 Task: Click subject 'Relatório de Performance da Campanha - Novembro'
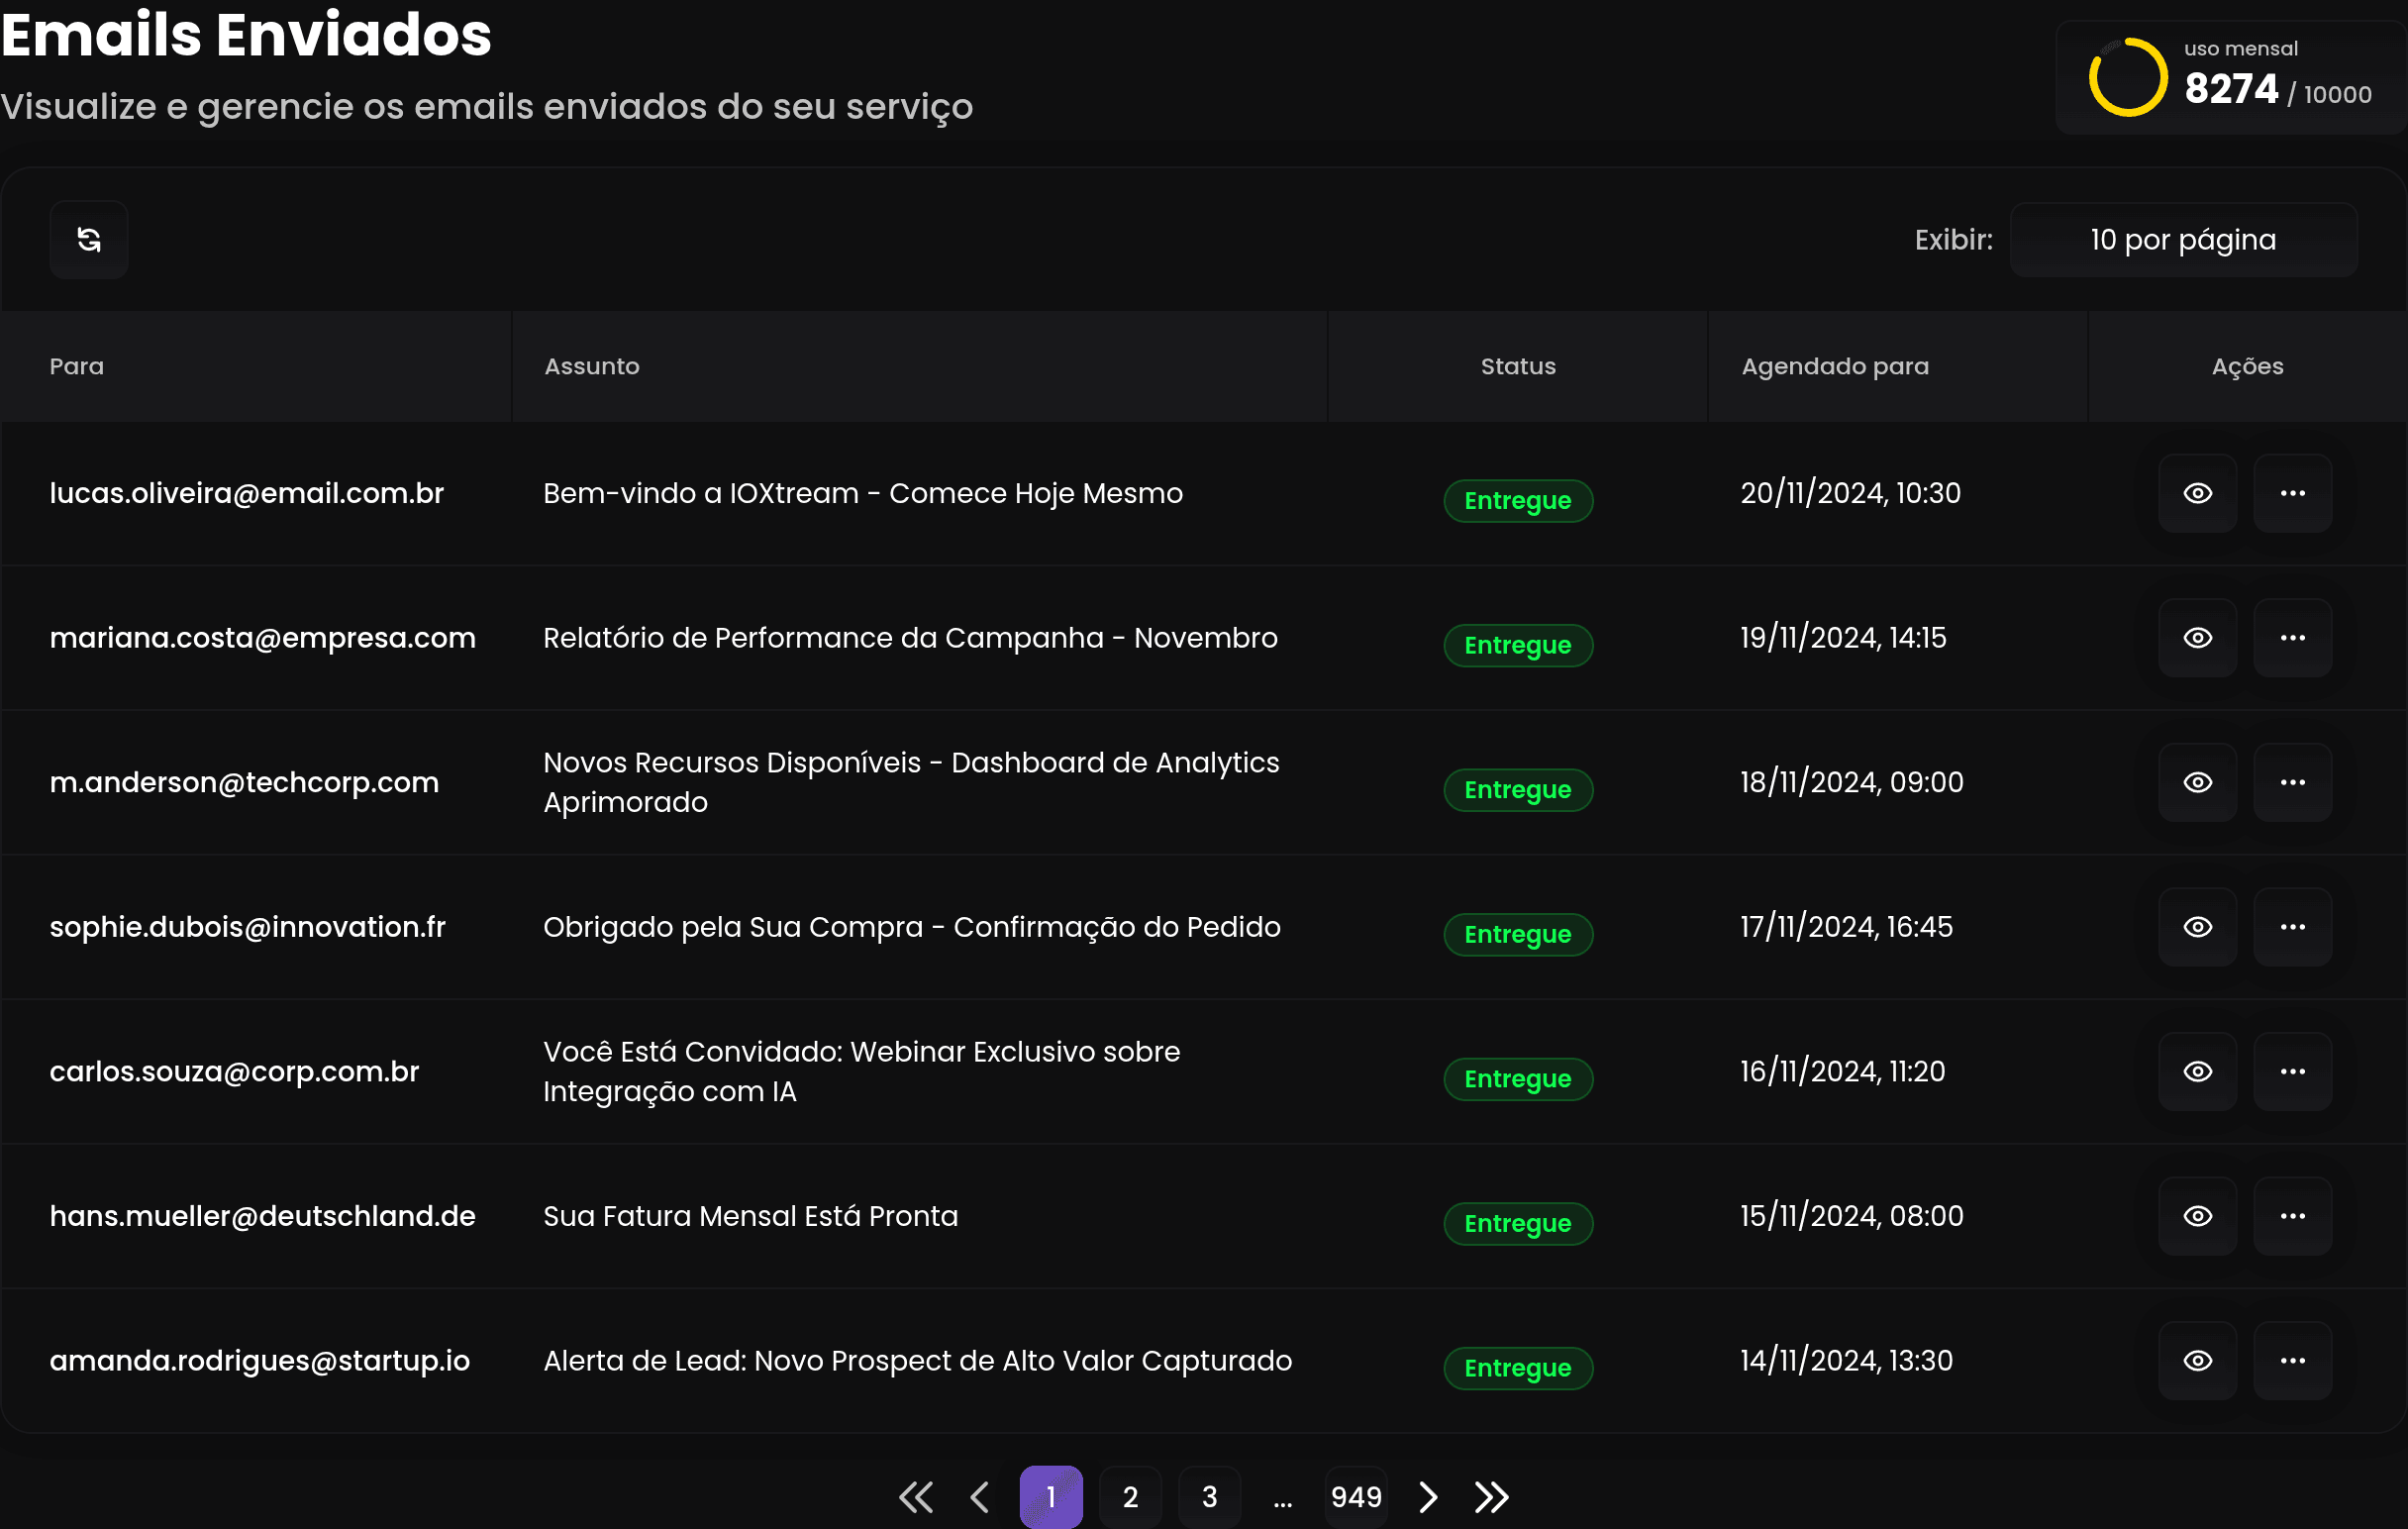910,638
